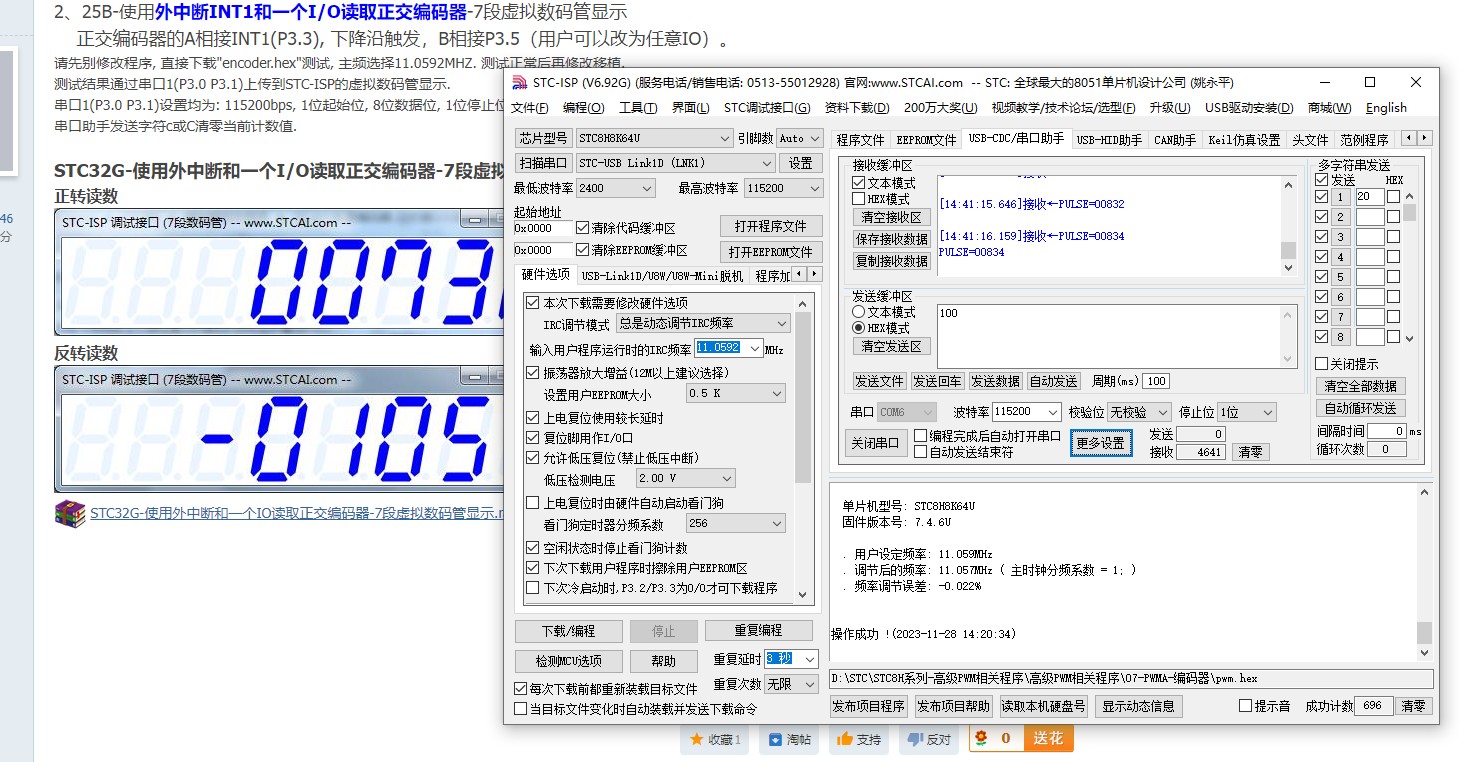Select HEX模式 radio in send buffer

tap(858, 328)
